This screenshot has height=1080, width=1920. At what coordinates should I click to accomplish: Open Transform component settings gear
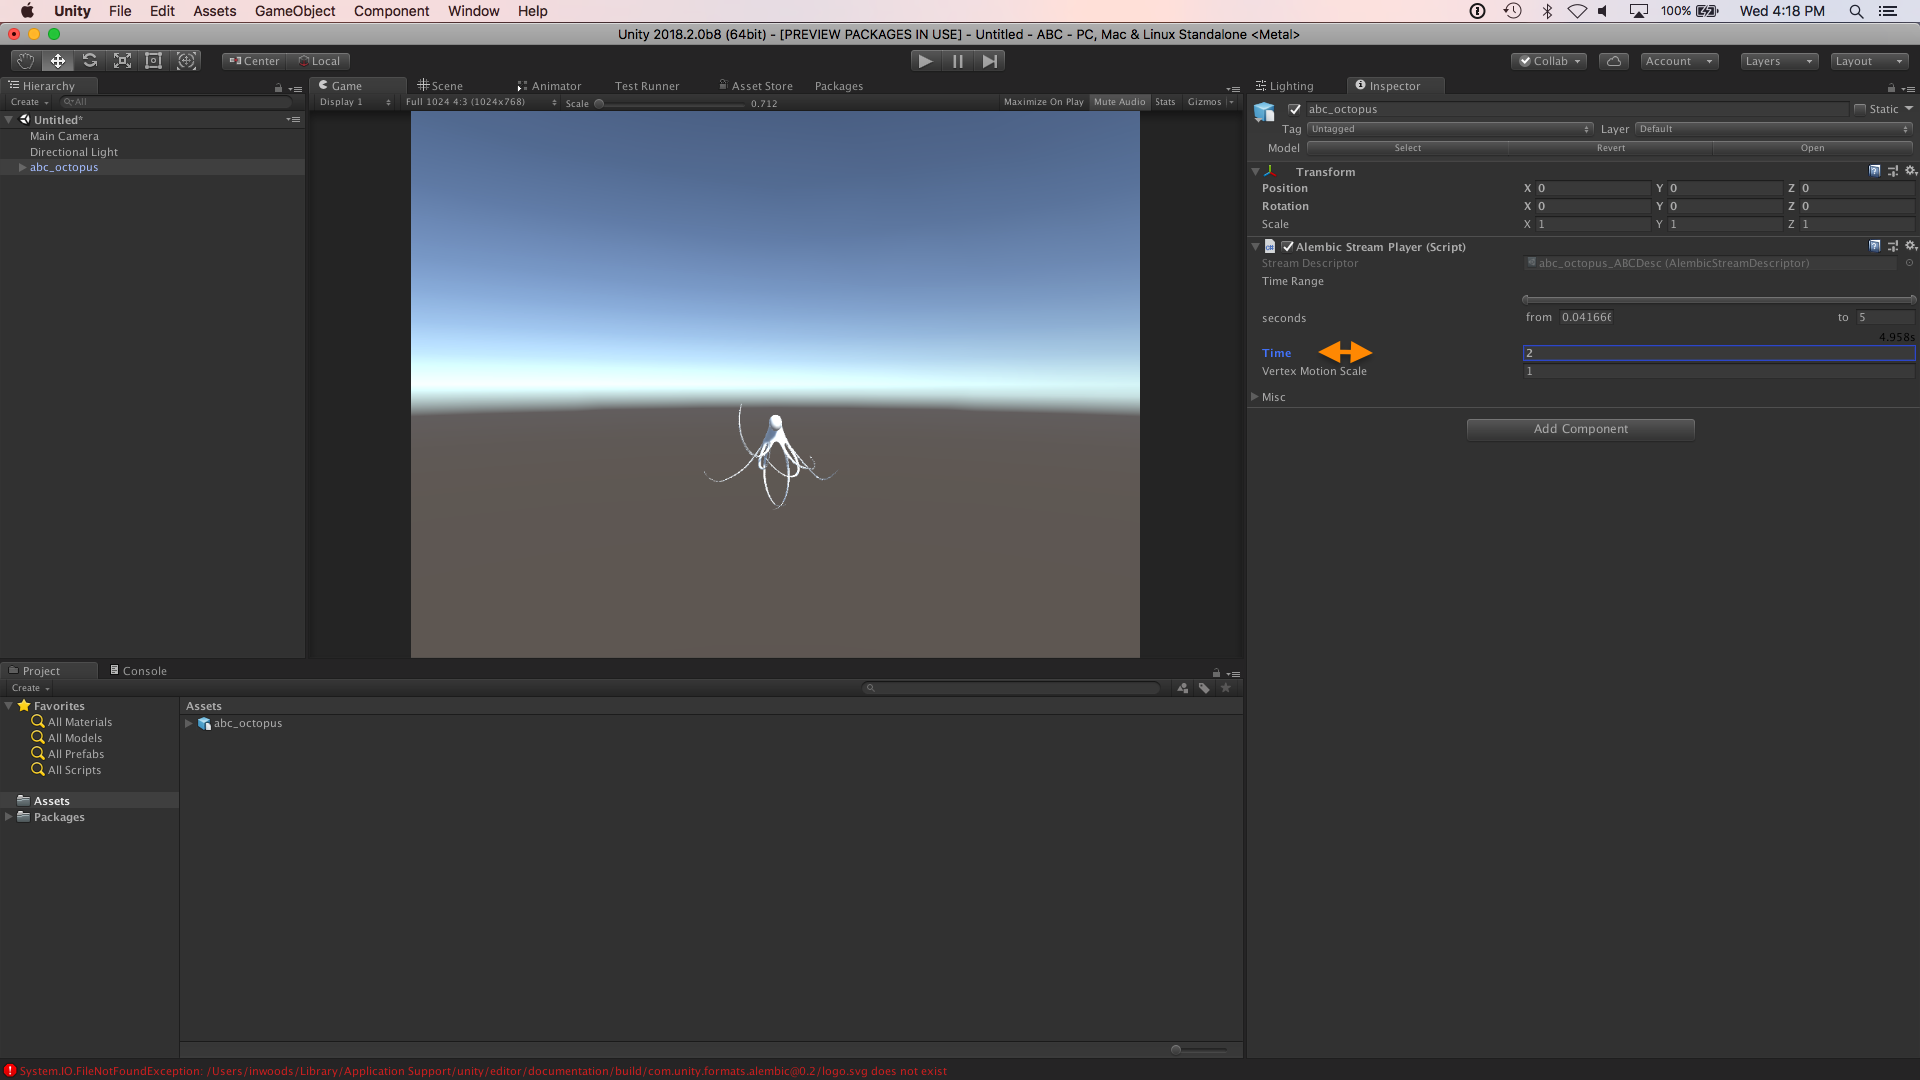tap(1910, 171)
